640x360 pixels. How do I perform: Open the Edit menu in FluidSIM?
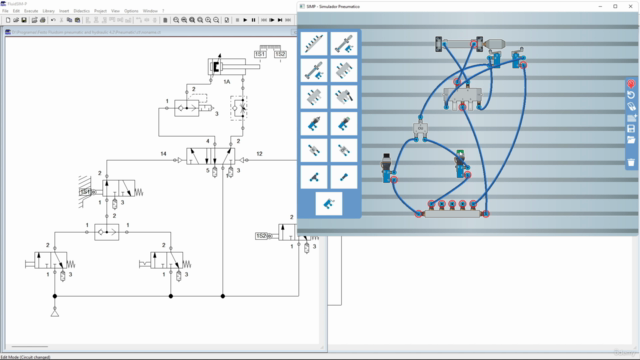[x=16, y=11]
